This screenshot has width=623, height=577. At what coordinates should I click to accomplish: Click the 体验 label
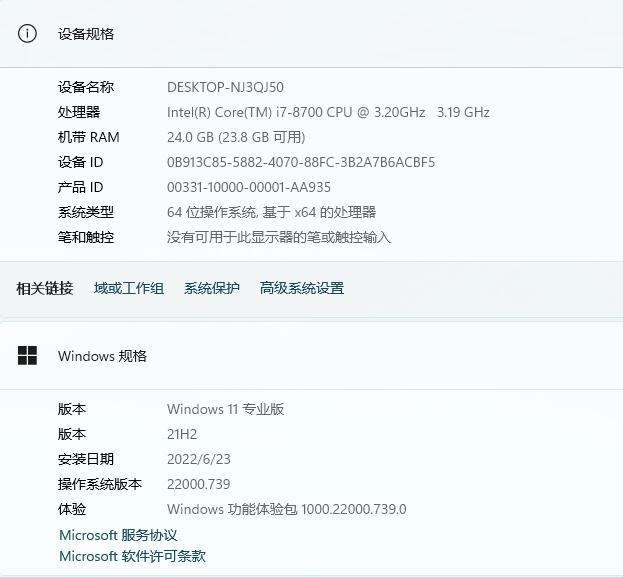[72, 509]
